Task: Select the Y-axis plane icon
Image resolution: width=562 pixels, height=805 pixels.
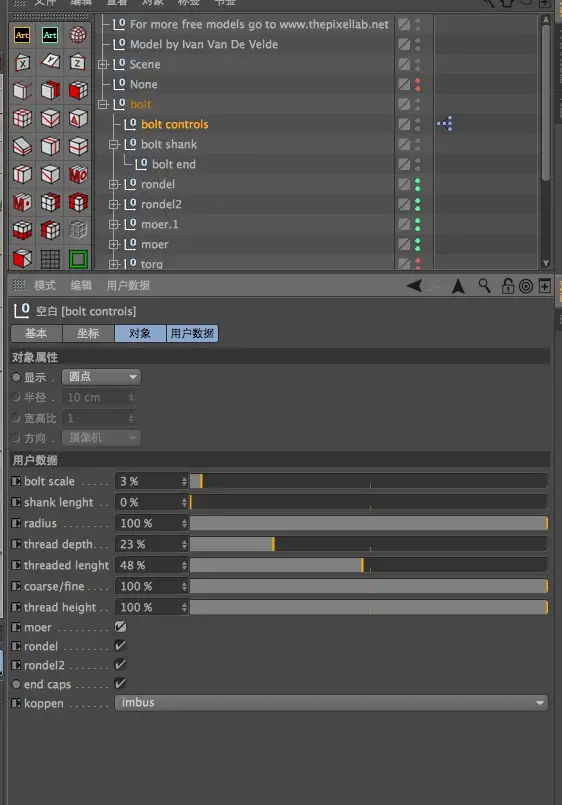Action: click(x=50, y=62)
